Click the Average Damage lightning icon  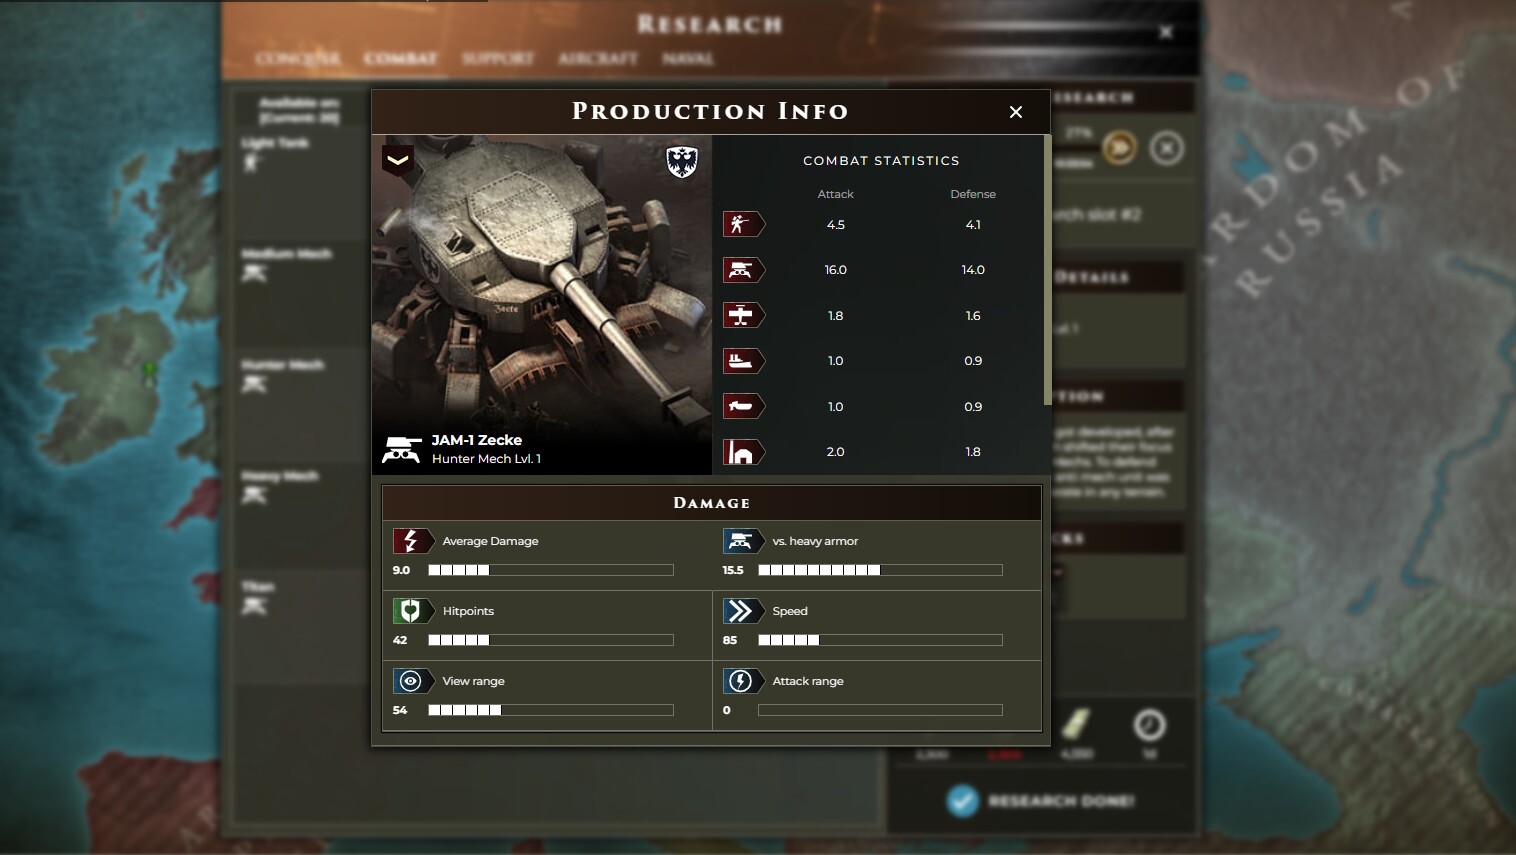tap(414, 541)
